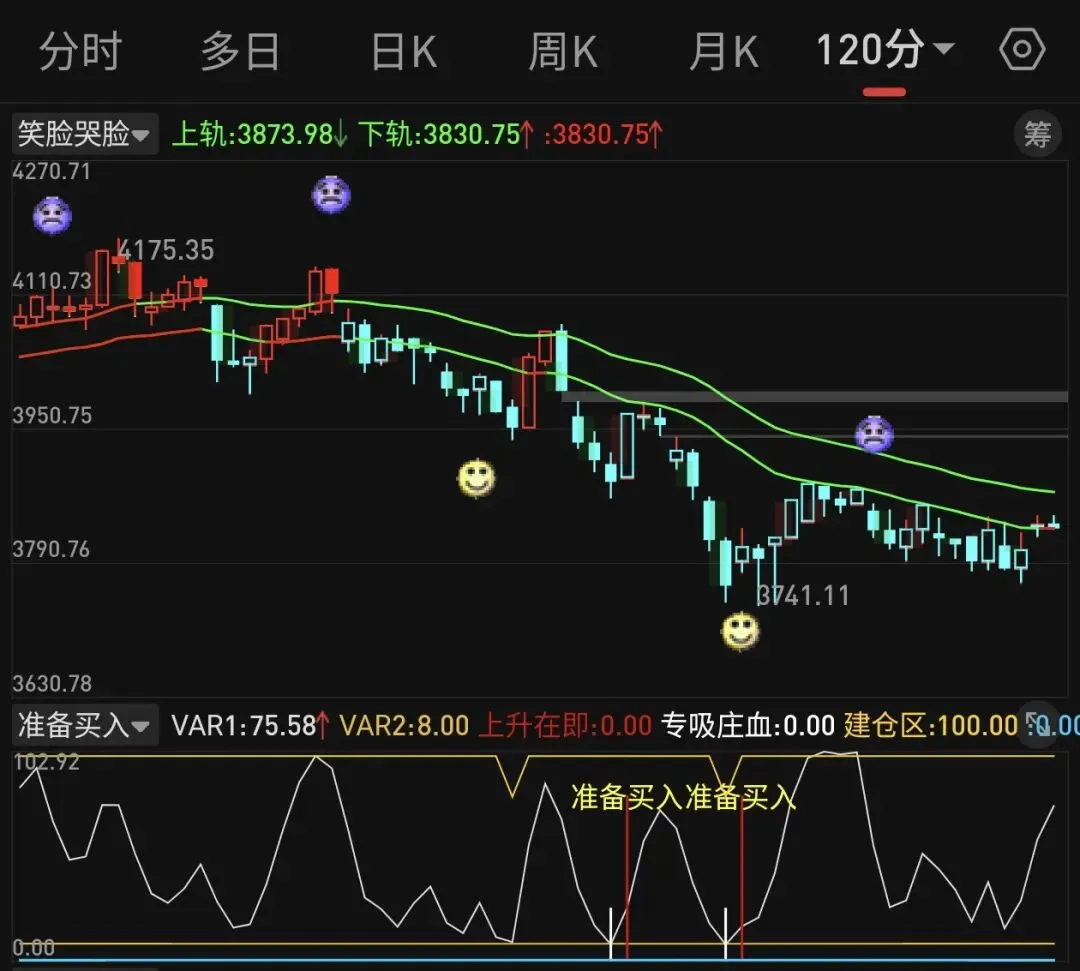Open the 120分 period dropdown
Viewport: 1080px width, 971px height.
[x=885, y=50]
